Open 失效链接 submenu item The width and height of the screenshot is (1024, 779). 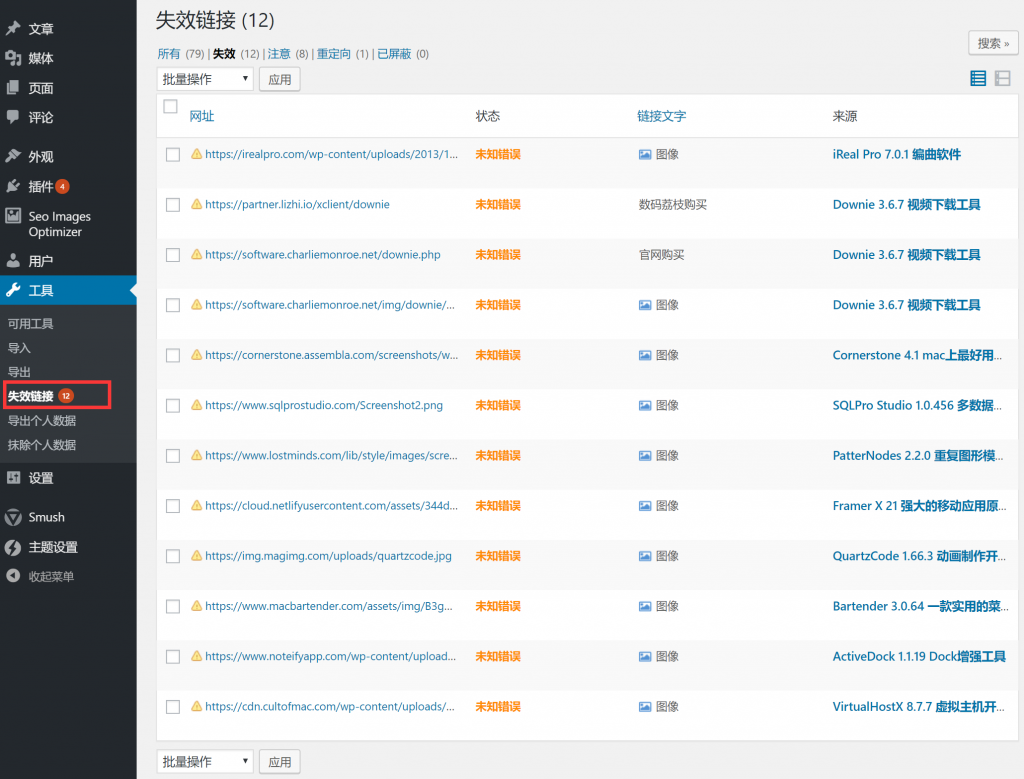point(31,396)
